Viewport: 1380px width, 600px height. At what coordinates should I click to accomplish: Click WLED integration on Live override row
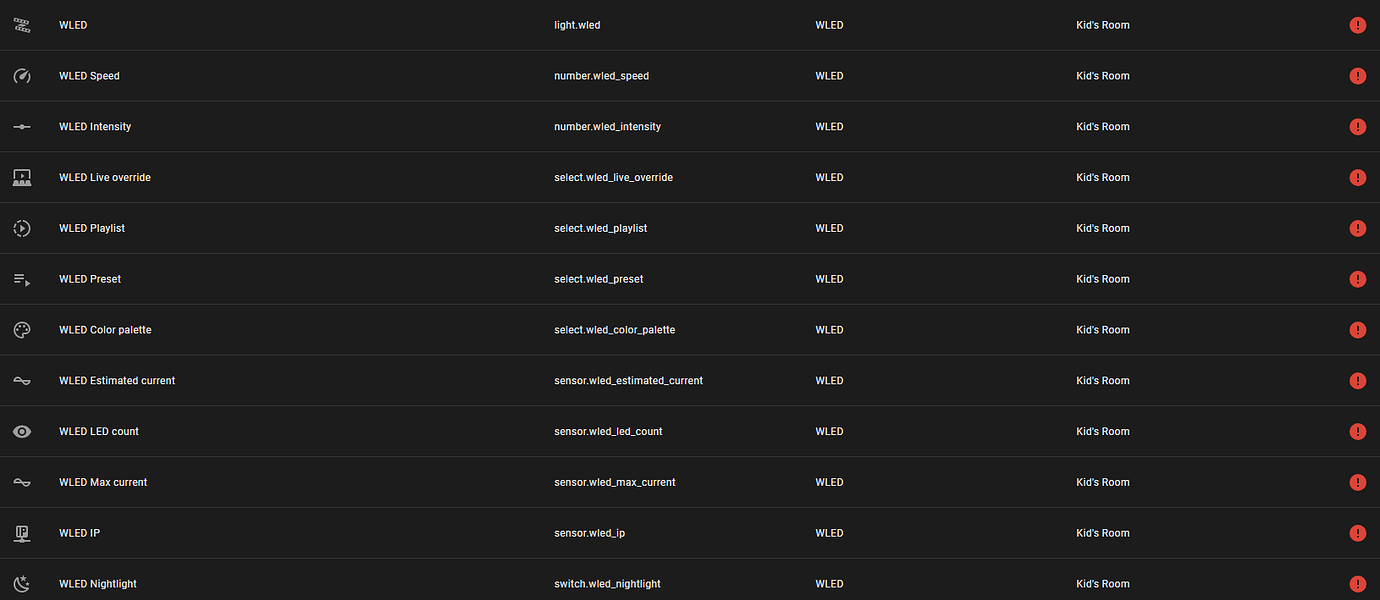tap(829, 178)
